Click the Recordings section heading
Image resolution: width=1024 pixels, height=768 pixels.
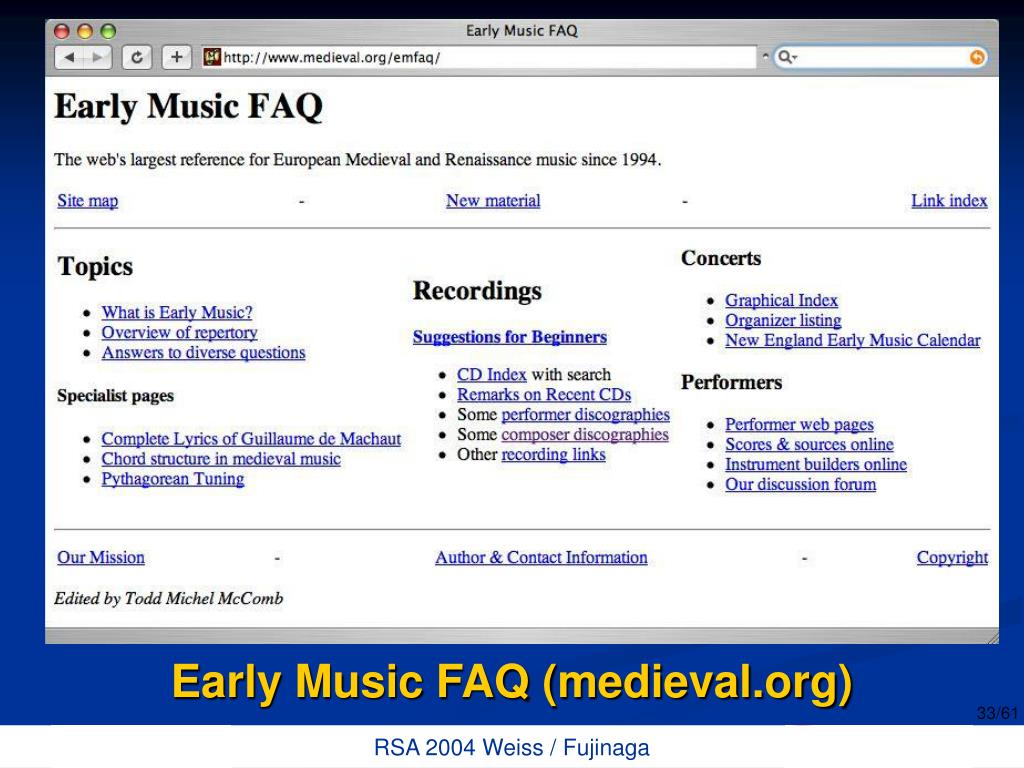477,291
